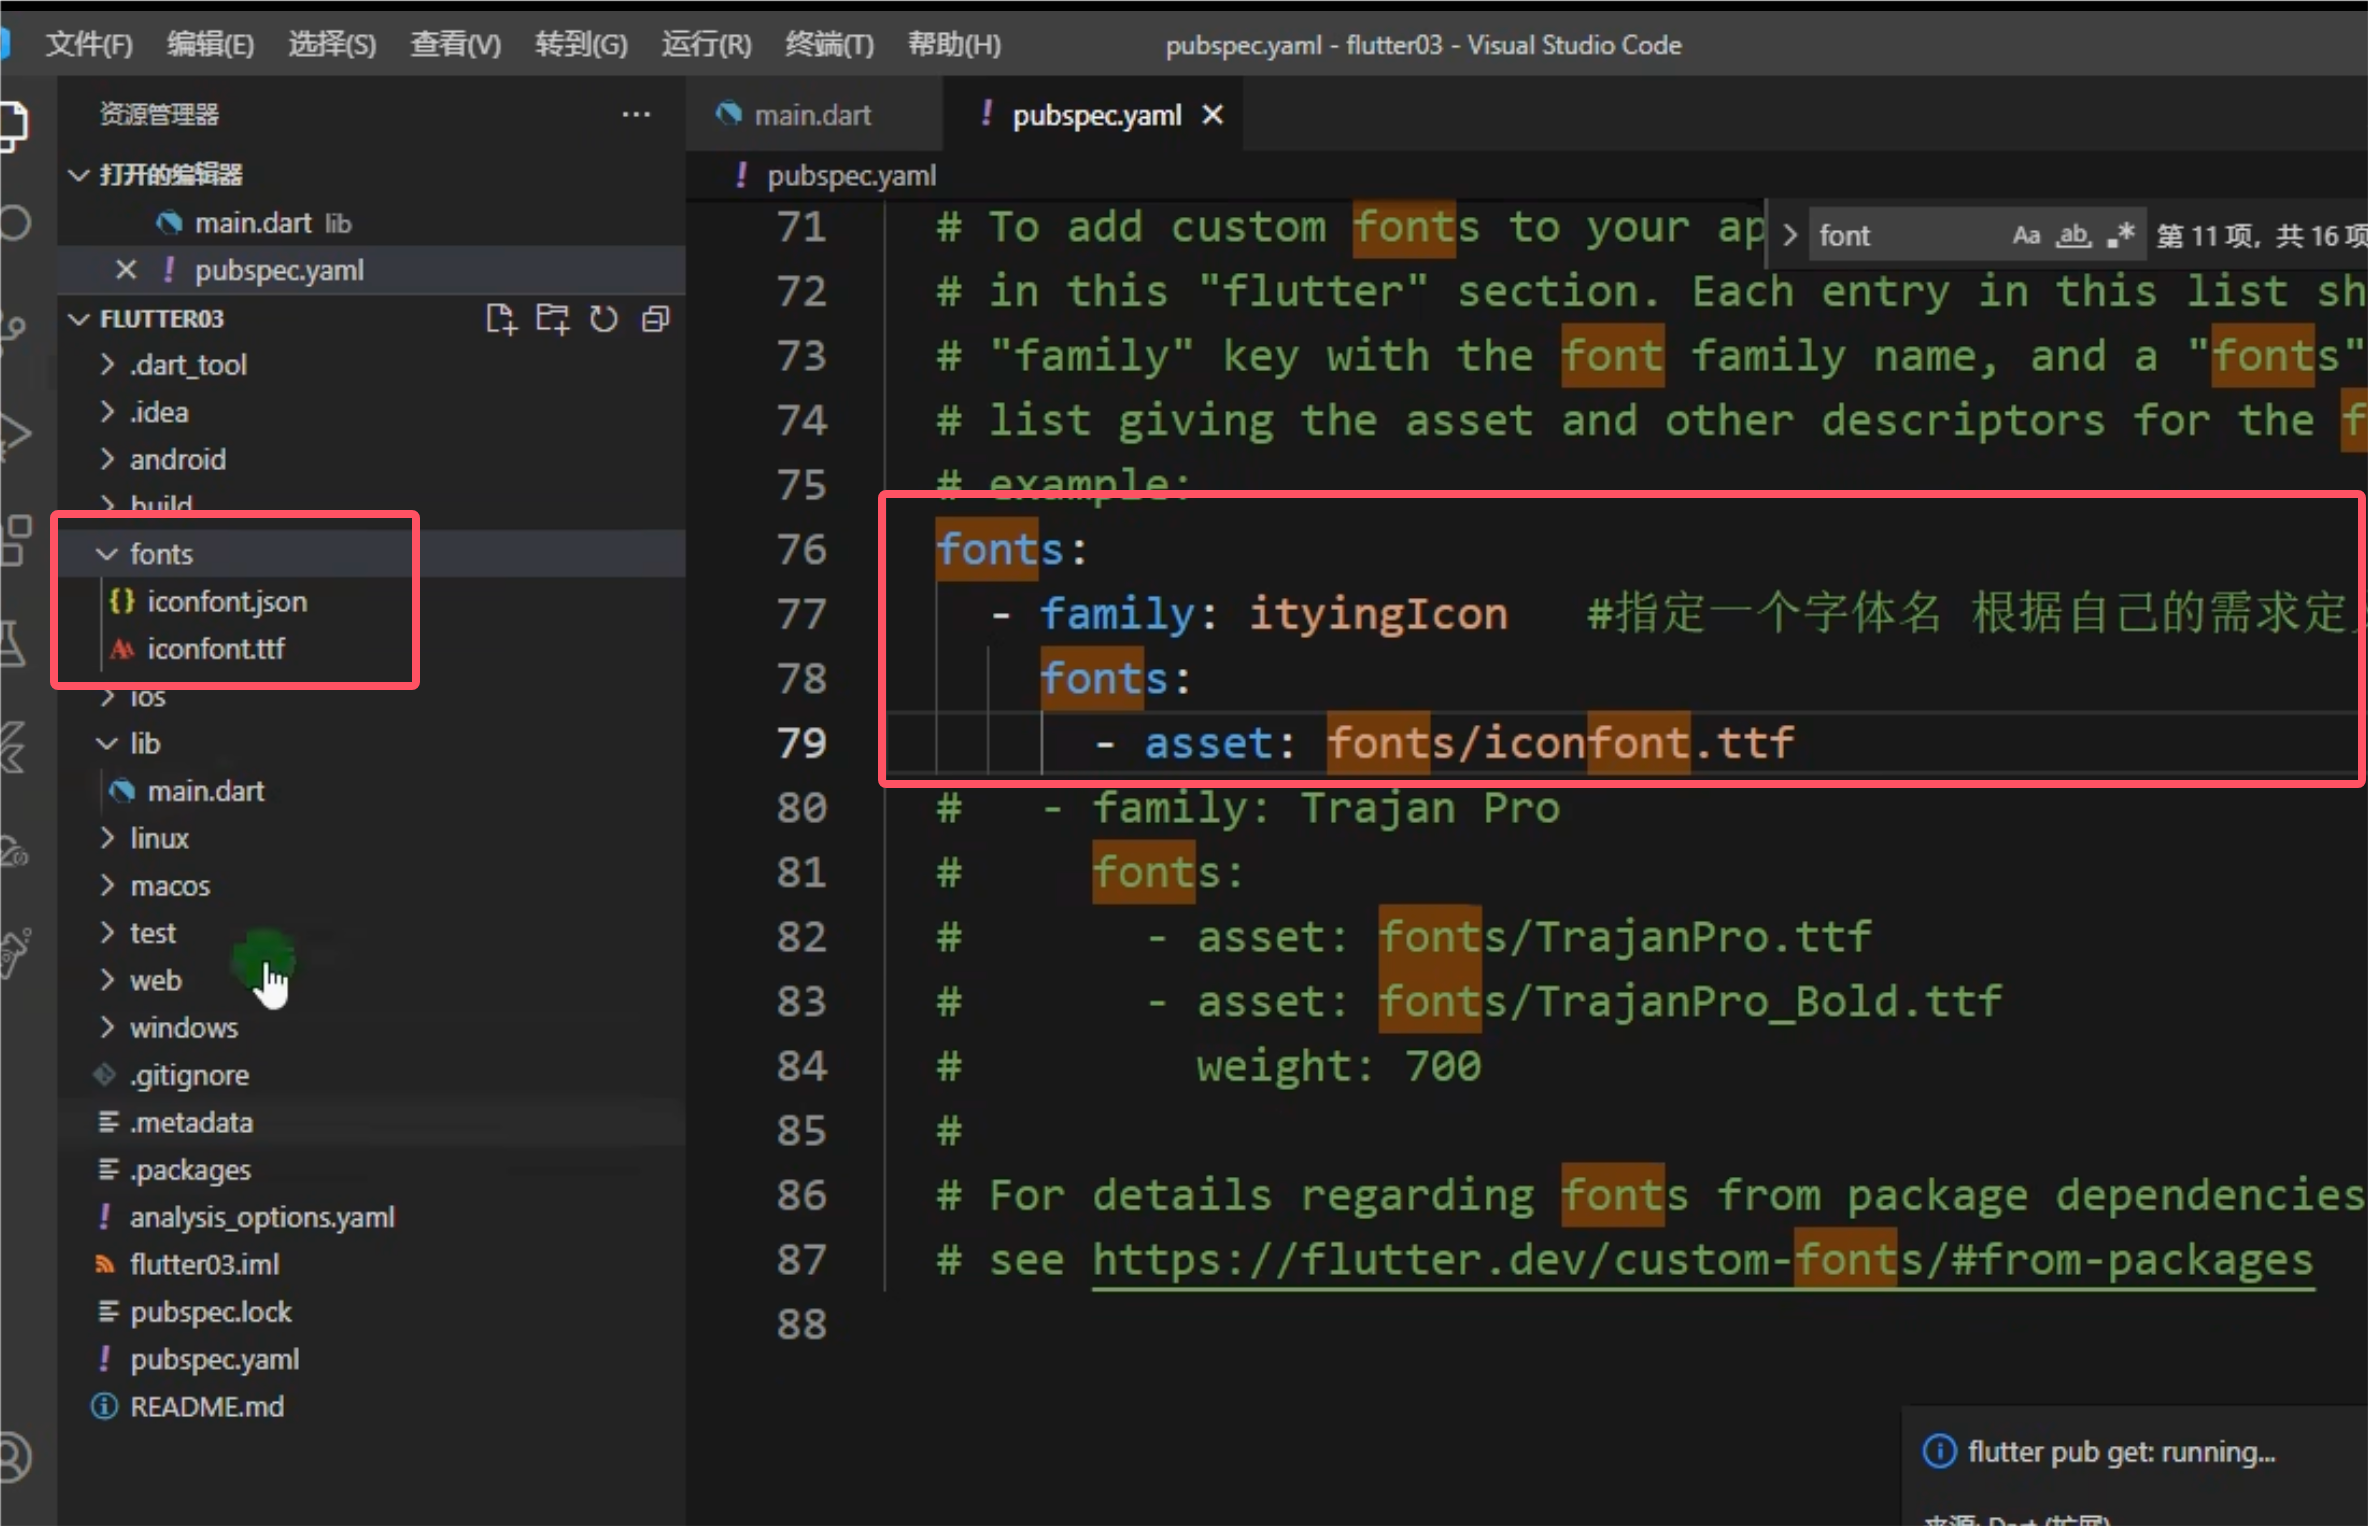
Task: Collapse the FLUTTER03 project section
Action: 79,319
